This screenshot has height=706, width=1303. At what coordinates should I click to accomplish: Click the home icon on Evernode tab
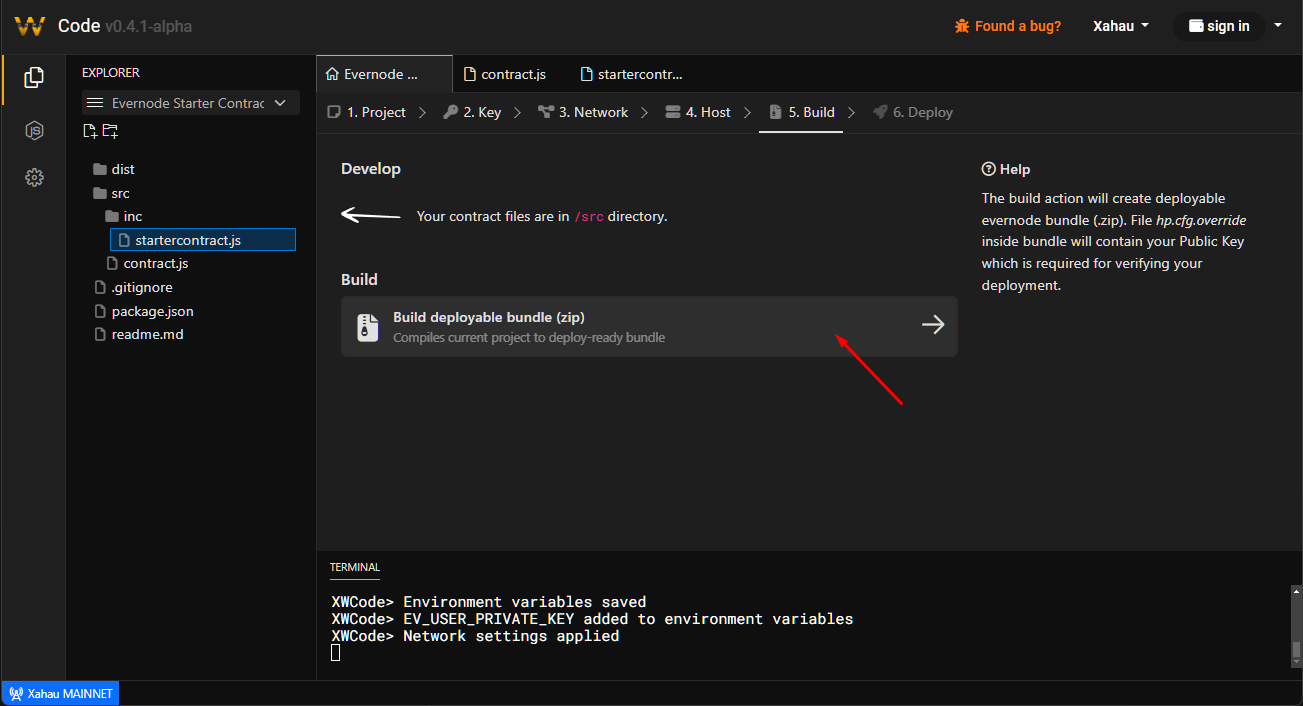pyautogui.click(x=332, y=74)
